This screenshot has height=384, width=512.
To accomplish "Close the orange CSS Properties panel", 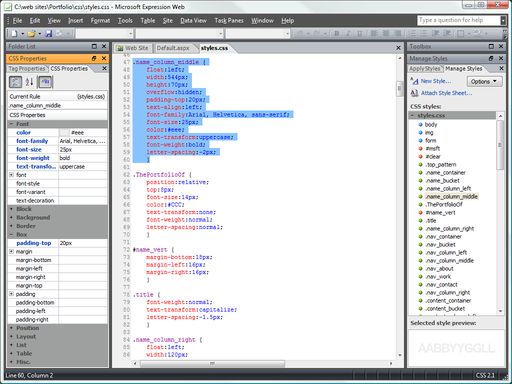I will point(104,58).
